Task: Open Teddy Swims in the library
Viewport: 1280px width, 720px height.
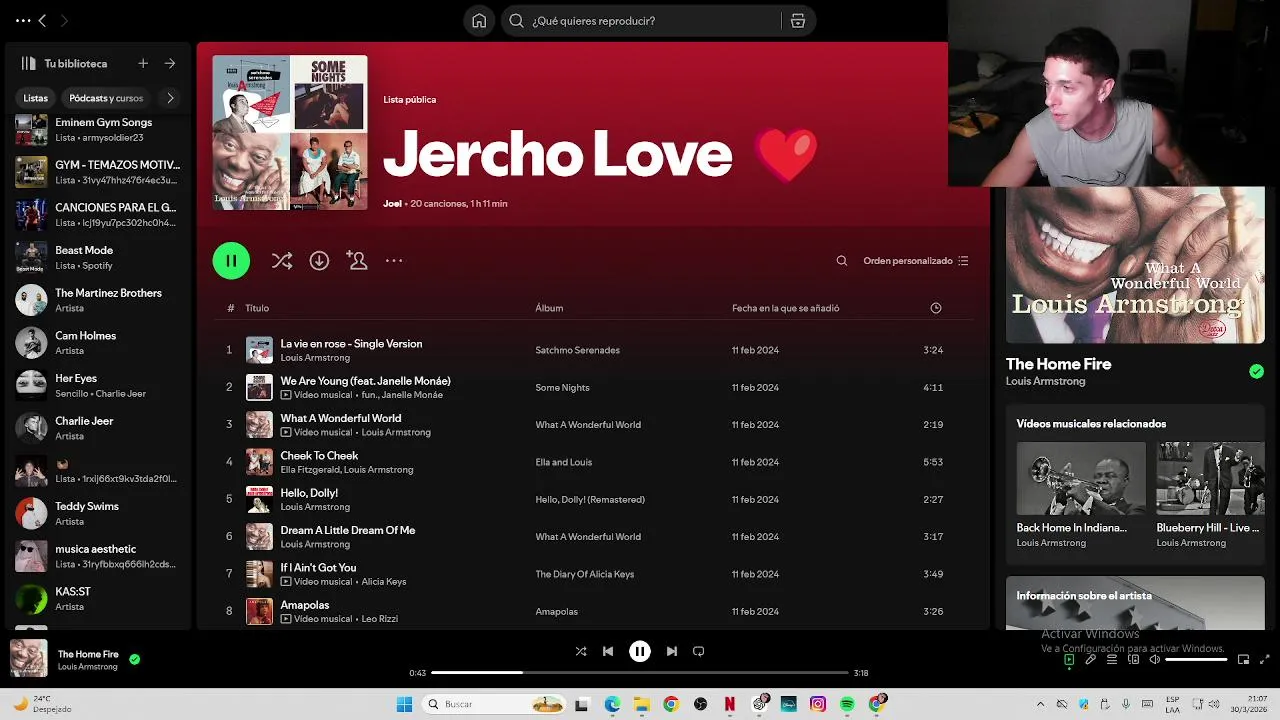Action: 97,513
